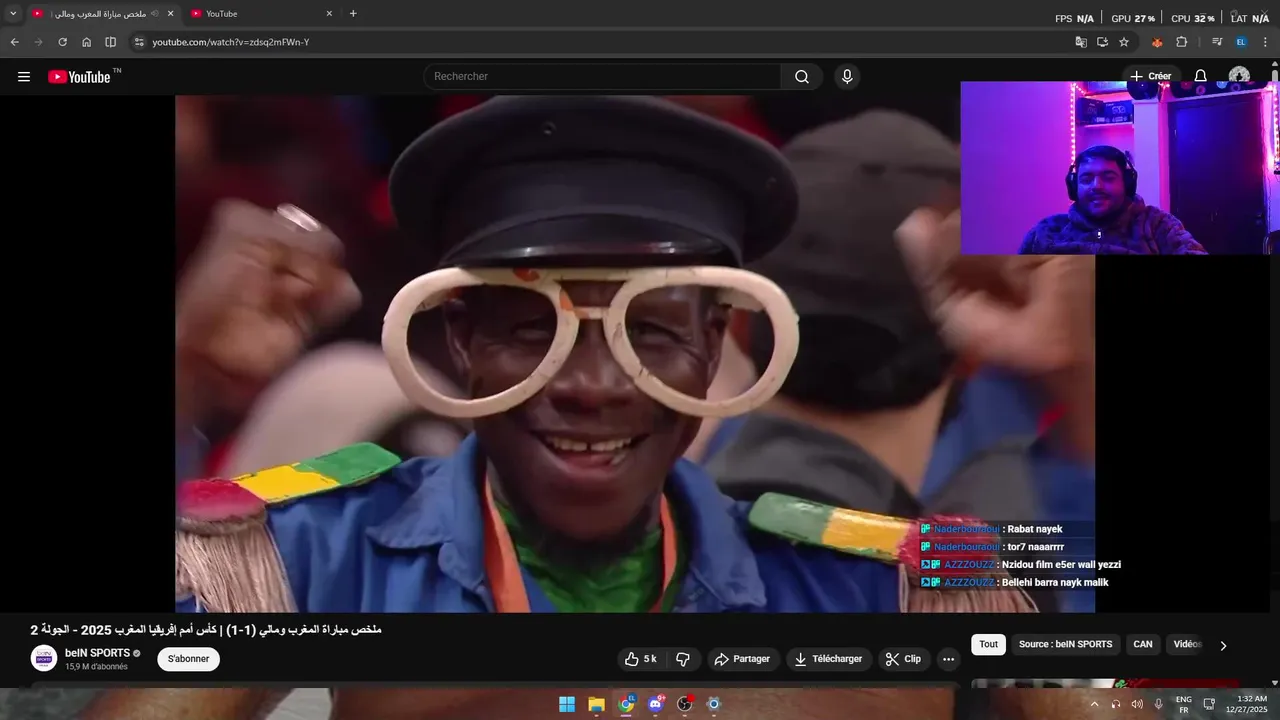The image size is (1280, 720).
Task: Select the Vidéos filter chip
Action: [1187, 645]
